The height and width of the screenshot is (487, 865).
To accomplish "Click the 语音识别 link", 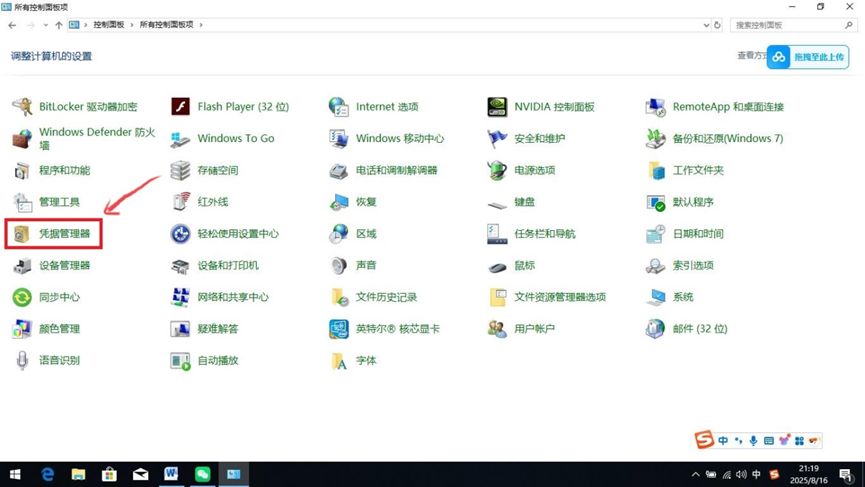I will 60,360.
